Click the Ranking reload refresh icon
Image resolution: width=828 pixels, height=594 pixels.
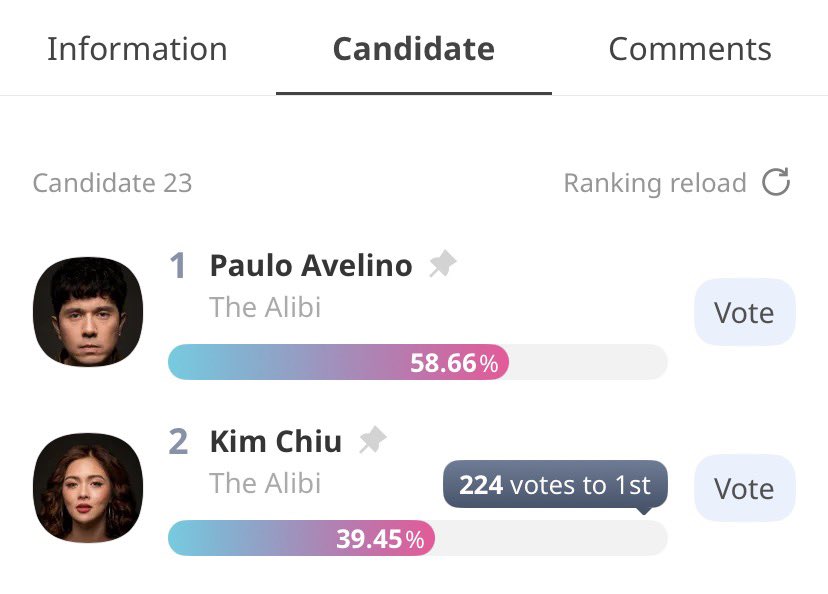tap(776, 182)
